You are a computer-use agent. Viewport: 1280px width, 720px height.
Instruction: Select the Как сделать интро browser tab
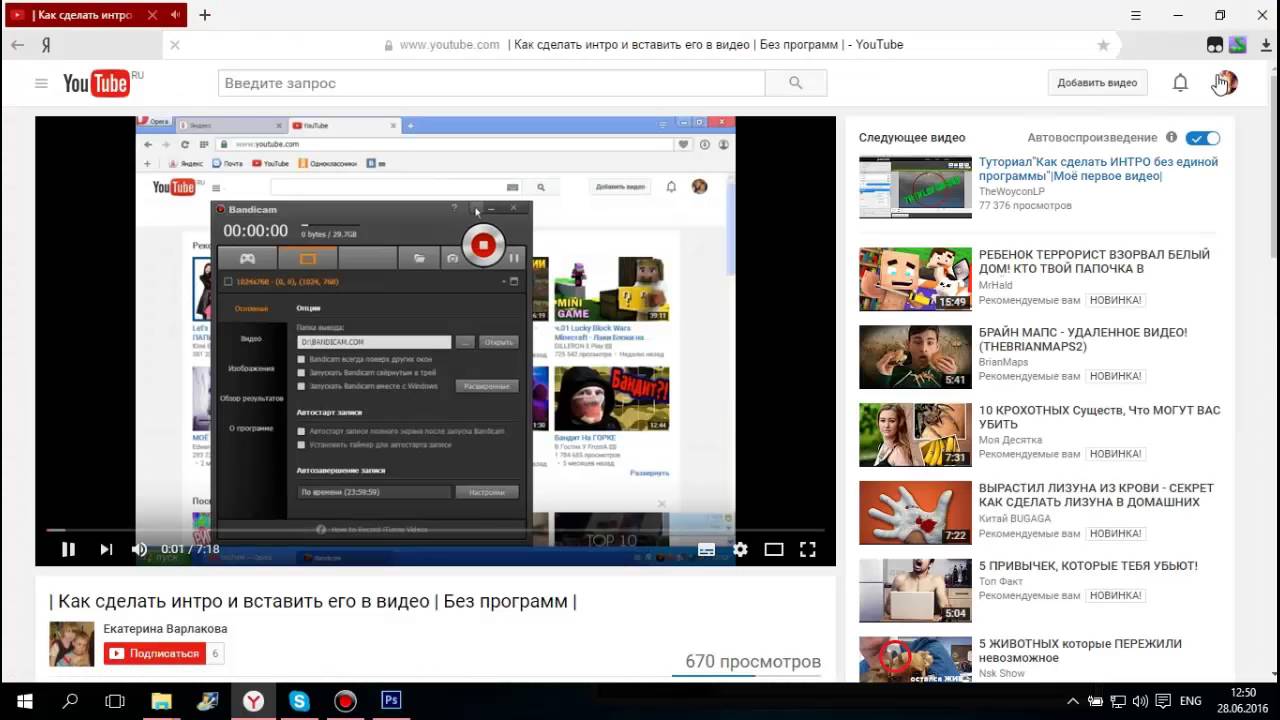point(82,15)
